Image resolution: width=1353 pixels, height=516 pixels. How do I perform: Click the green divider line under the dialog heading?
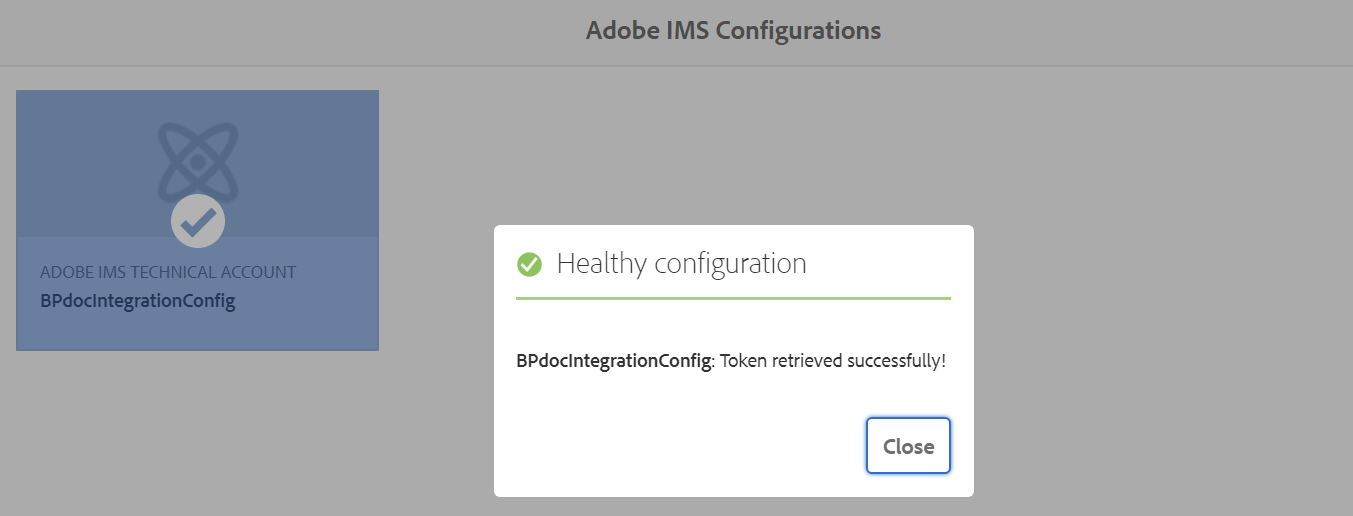pyautogui.click(x=733, y=298)
